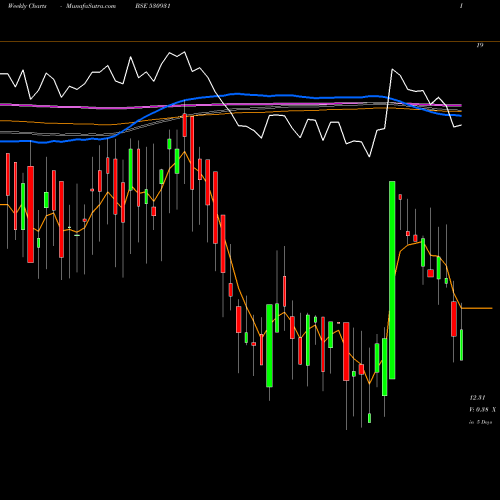
Task: Click the 12.51 price value text
Action: 478,398
